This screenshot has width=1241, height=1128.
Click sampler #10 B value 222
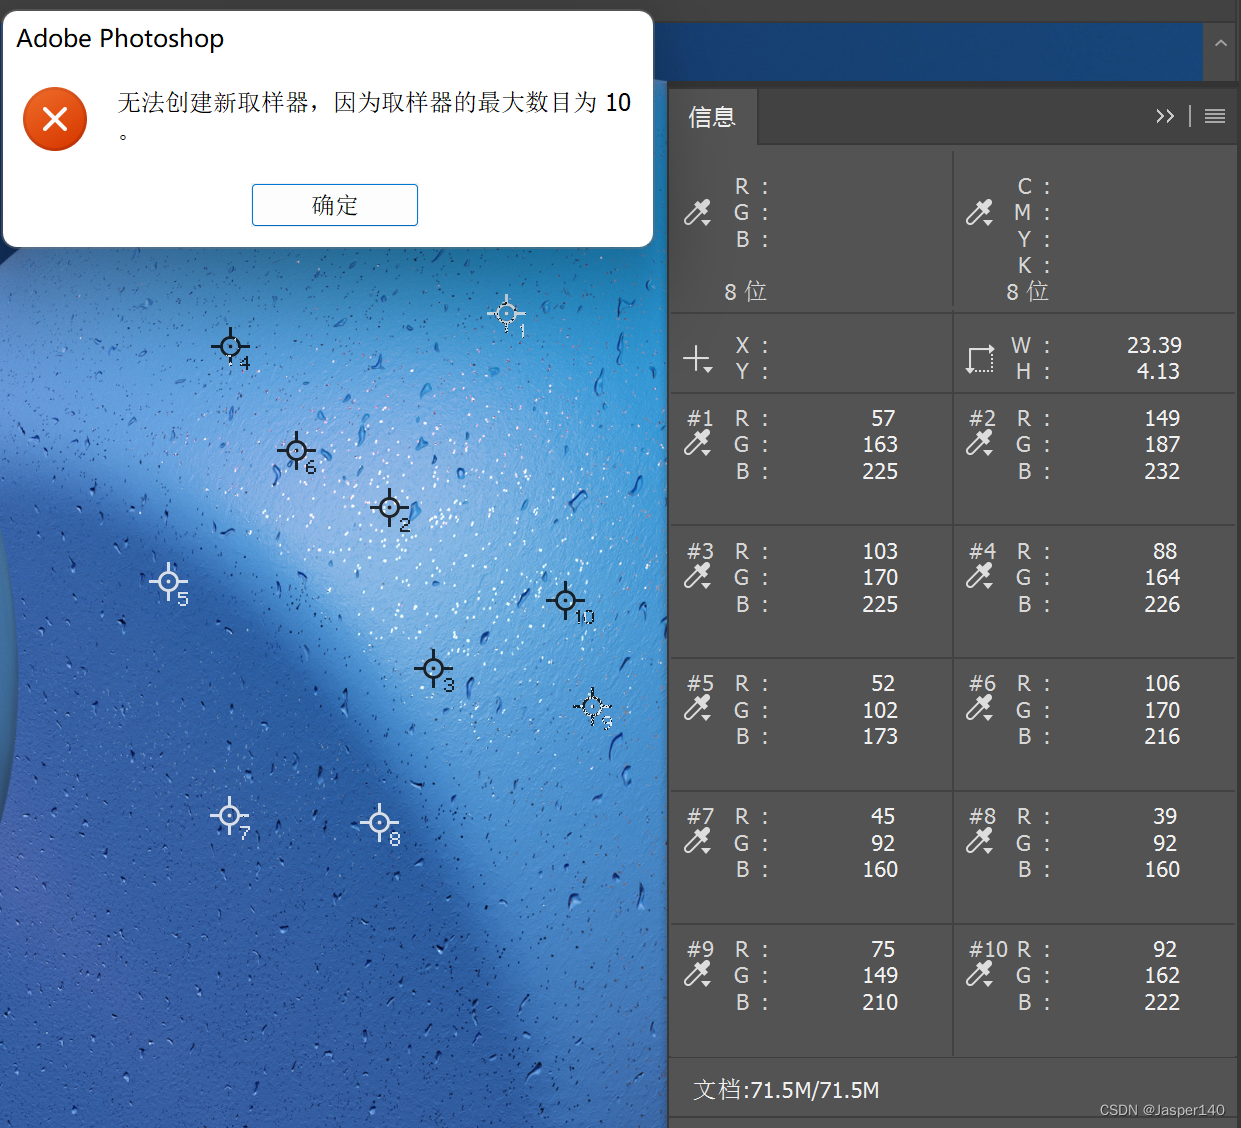coord(1162,1002)
